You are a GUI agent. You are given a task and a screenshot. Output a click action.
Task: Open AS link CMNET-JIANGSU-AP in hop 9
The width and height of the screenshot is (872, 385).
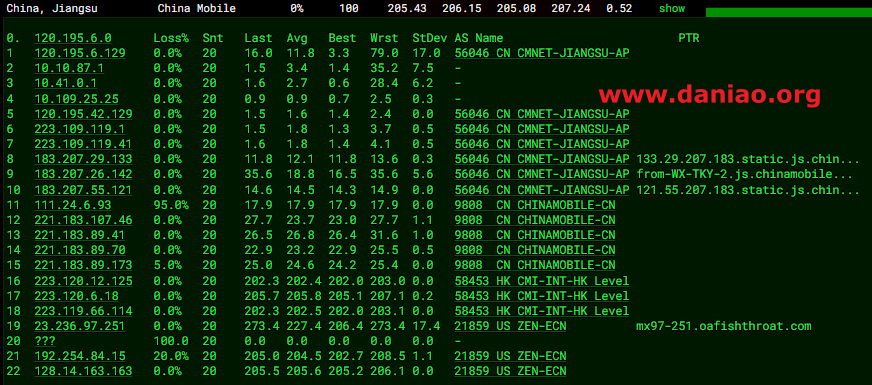(542, 174)
